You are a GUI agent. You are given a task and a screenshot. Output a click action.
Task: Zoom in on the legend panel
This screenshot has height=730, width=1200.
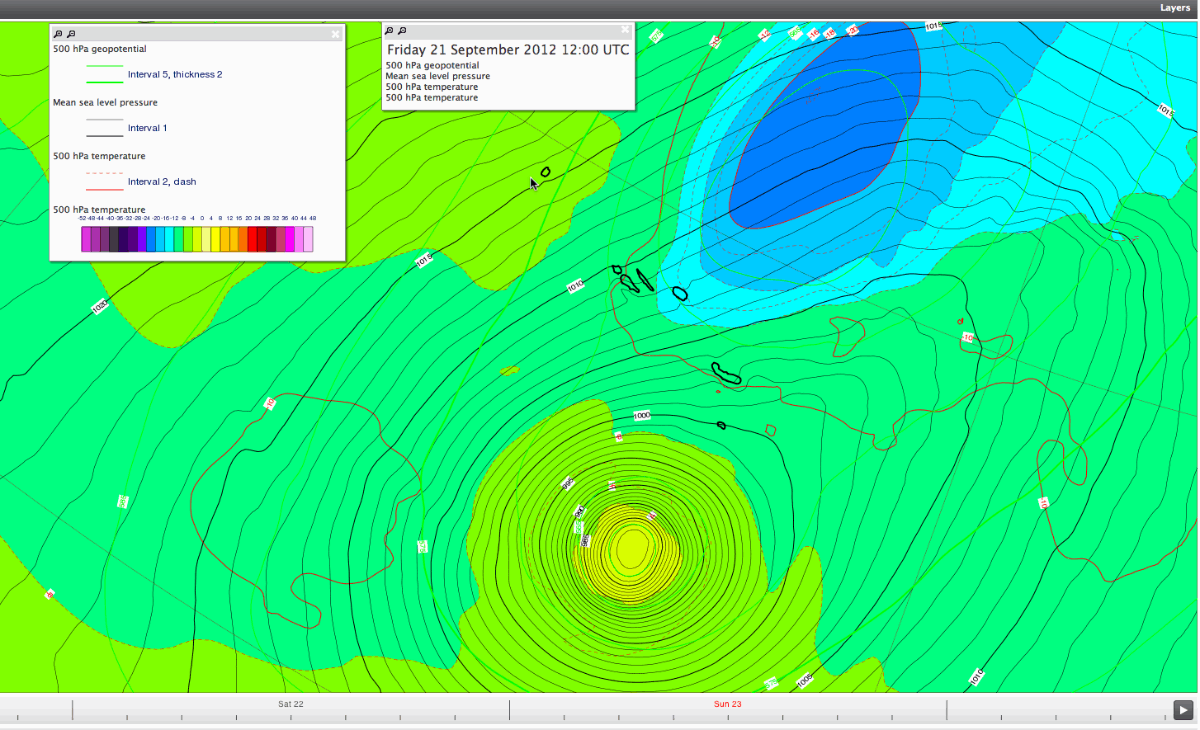[58, 34]
